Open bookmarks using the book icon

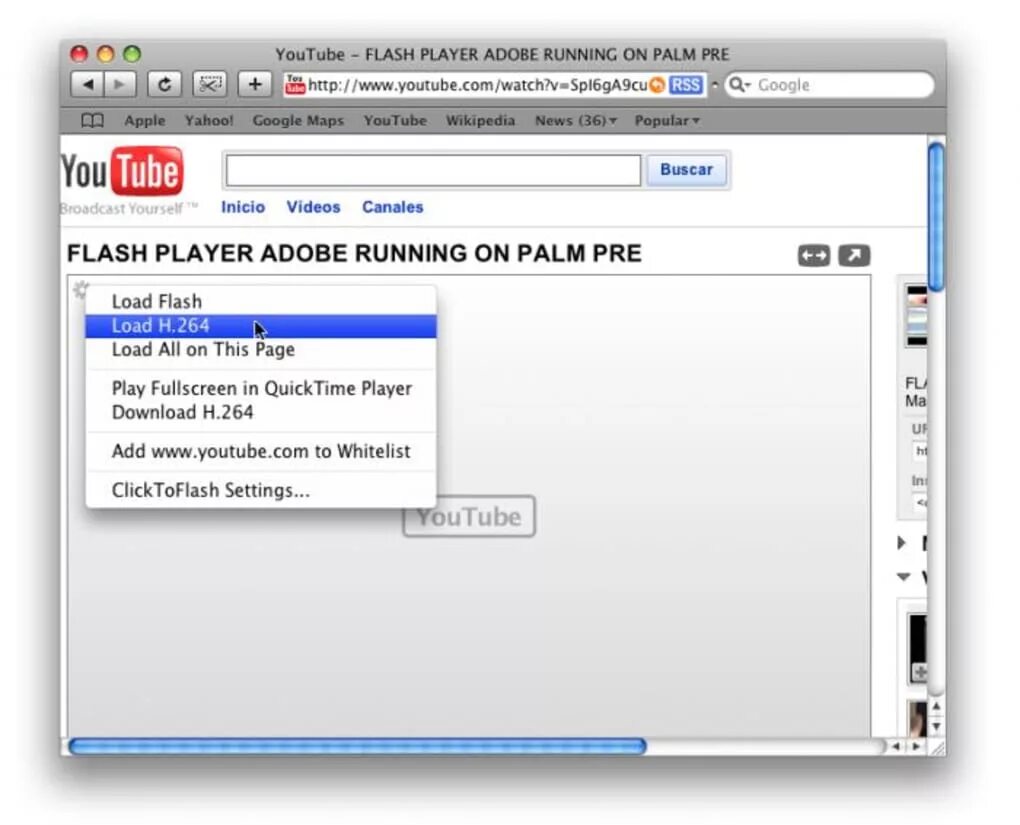pos(91,120)
